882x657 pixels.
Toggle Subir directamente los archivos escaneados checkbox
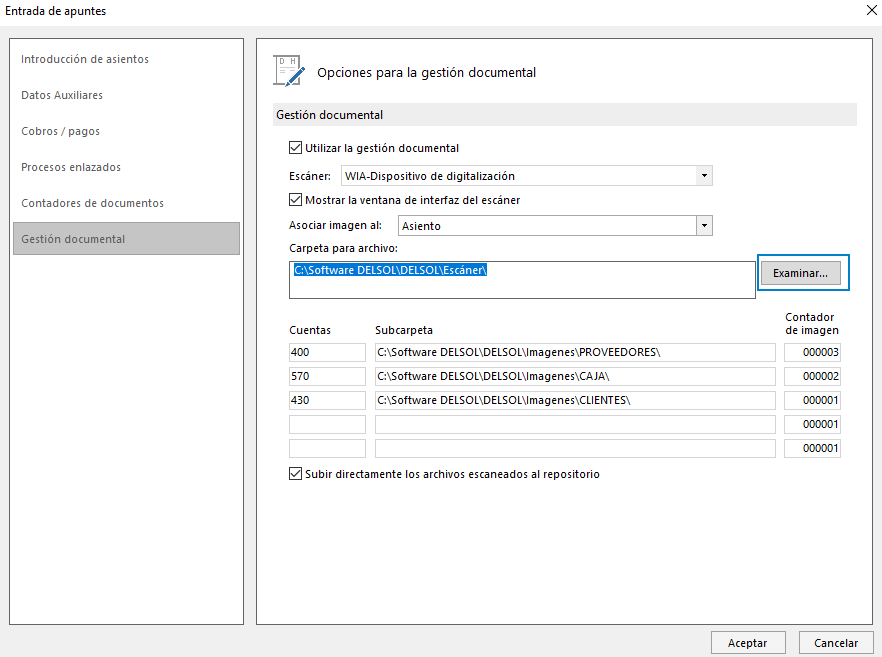295,474
